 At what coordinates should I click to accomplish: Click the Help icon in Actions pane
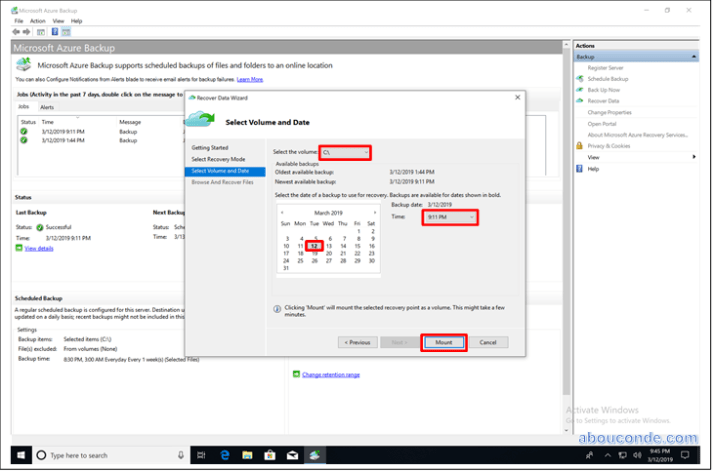pyautogui.click(x=580, y=169)
